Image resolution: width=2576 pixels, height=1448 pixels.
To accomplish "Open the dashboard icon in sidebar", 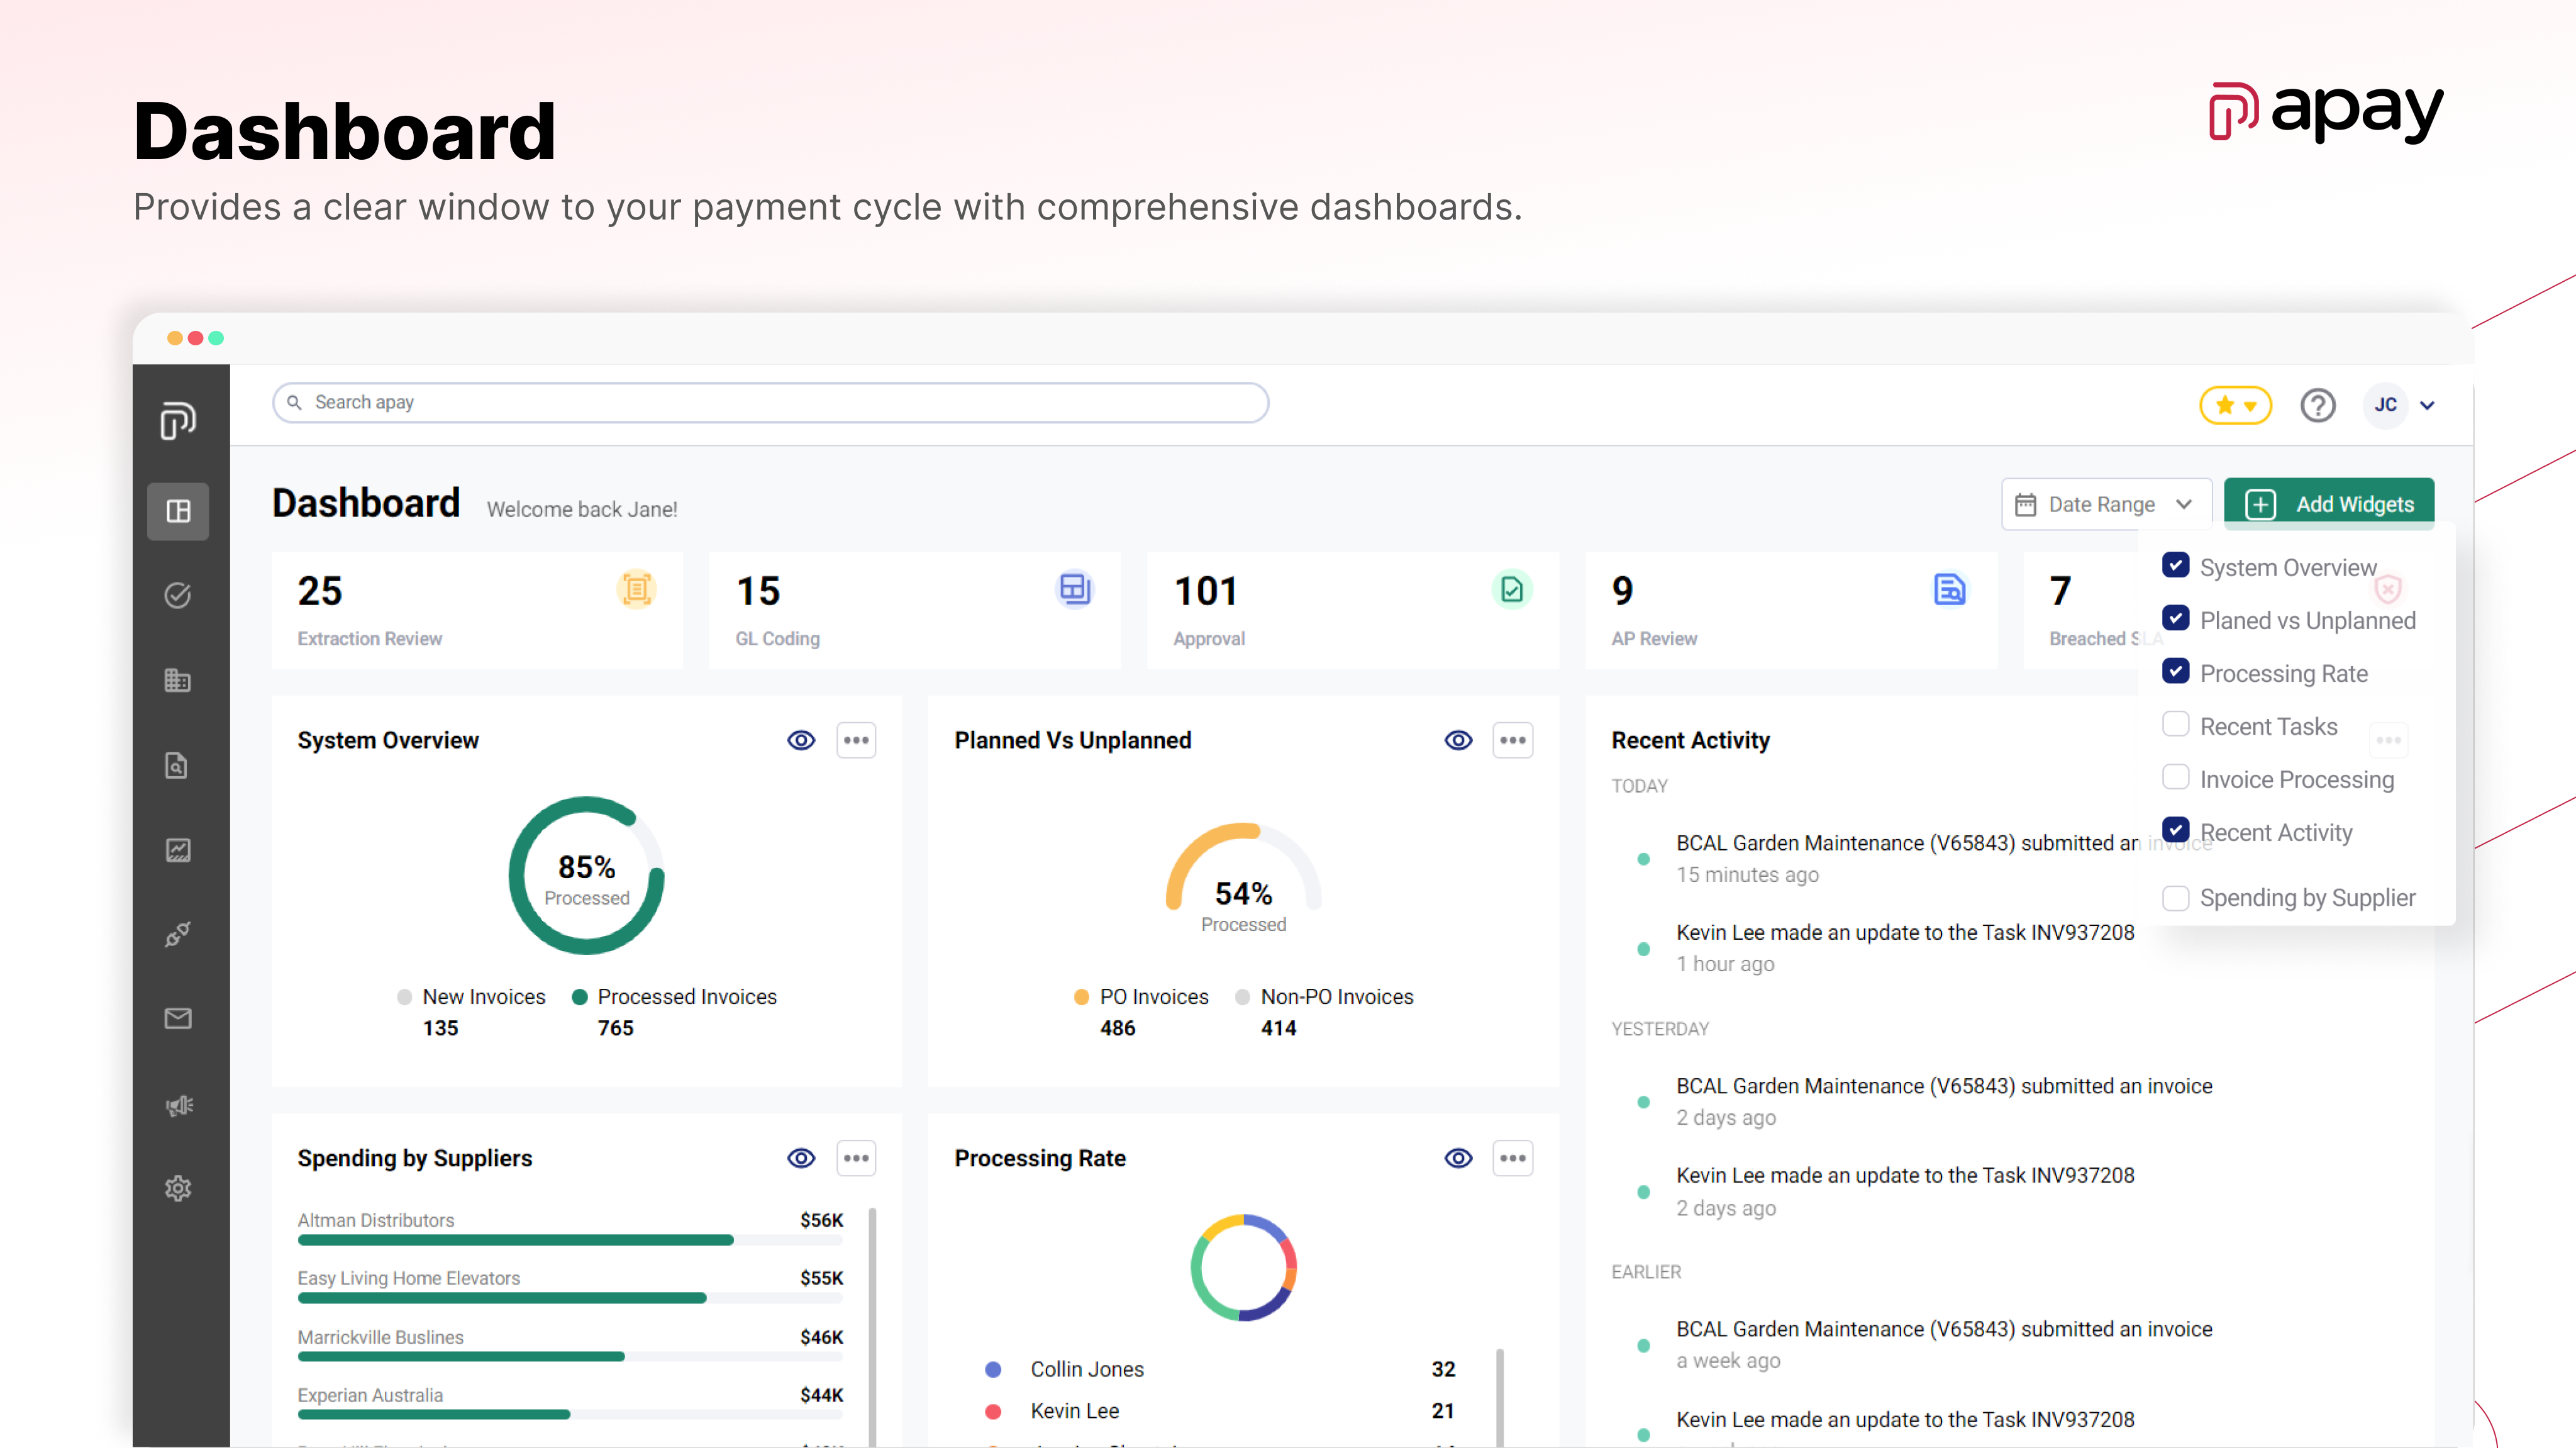I will pyautogui.click(x=178, y=511).
